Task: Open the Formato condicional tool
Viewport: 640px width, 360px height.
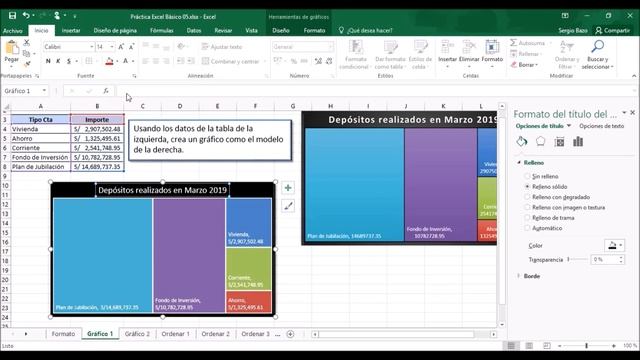Action: point(356,55)
